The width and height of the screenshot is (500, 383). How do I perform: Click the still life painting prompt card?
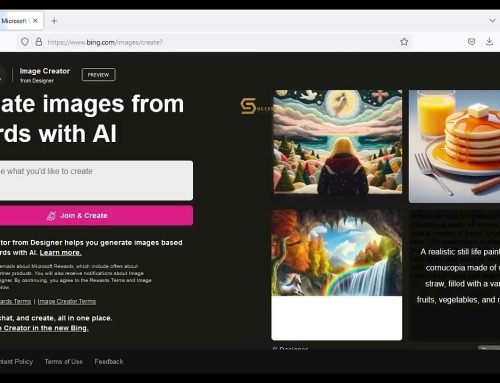tap(455, 275)
